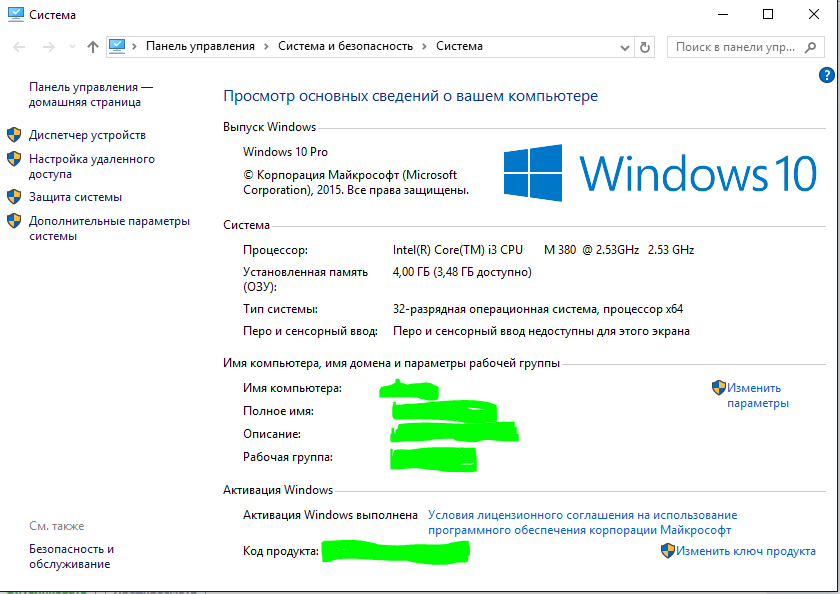The width and height of the screenshot is (840, 594).
Task: Click the search magnifier icon
Action: tap(811, 47)
